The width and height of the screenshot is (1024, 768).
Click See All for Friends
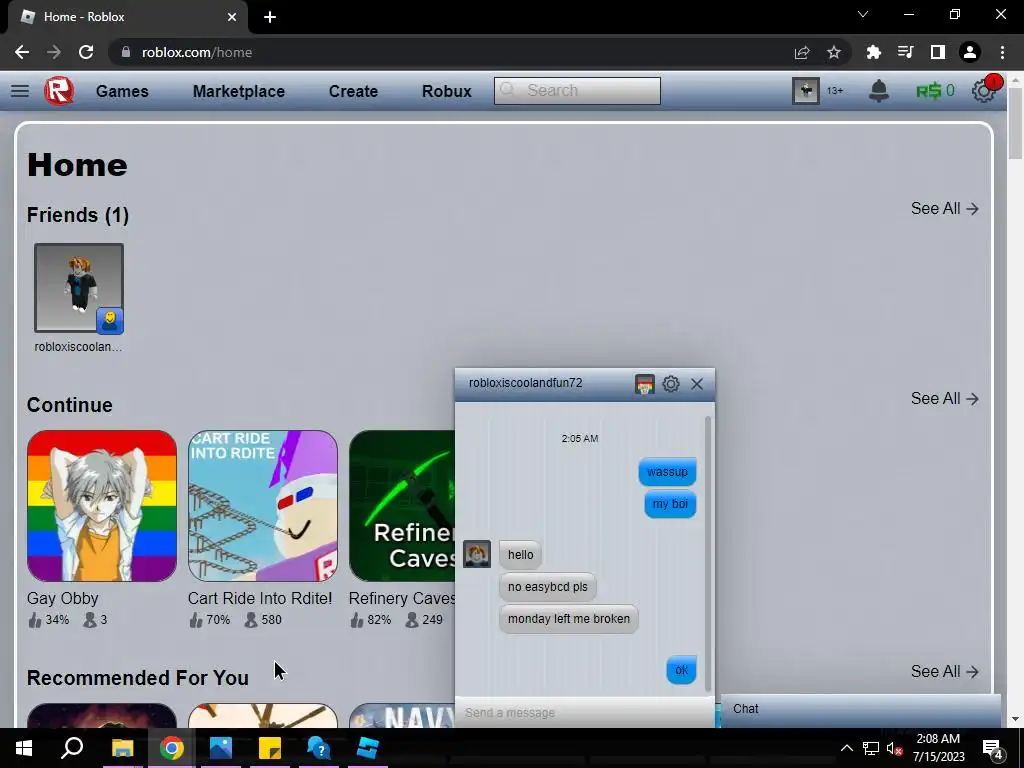click(x=944, y=208)
